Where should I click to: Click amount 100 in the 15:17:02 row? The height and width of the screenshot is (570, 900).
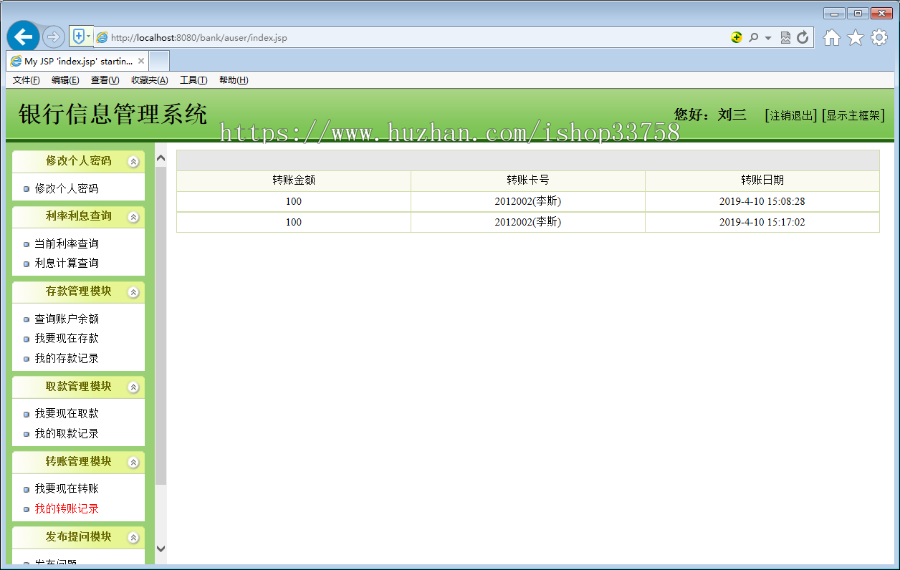point(294,222)
